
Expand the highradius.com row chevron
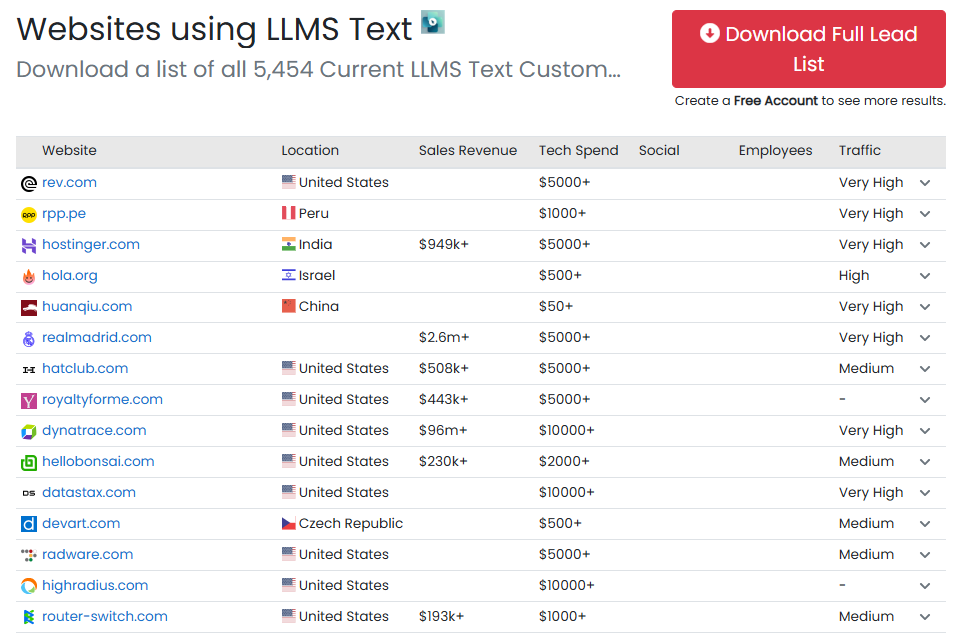coord(924,586)
